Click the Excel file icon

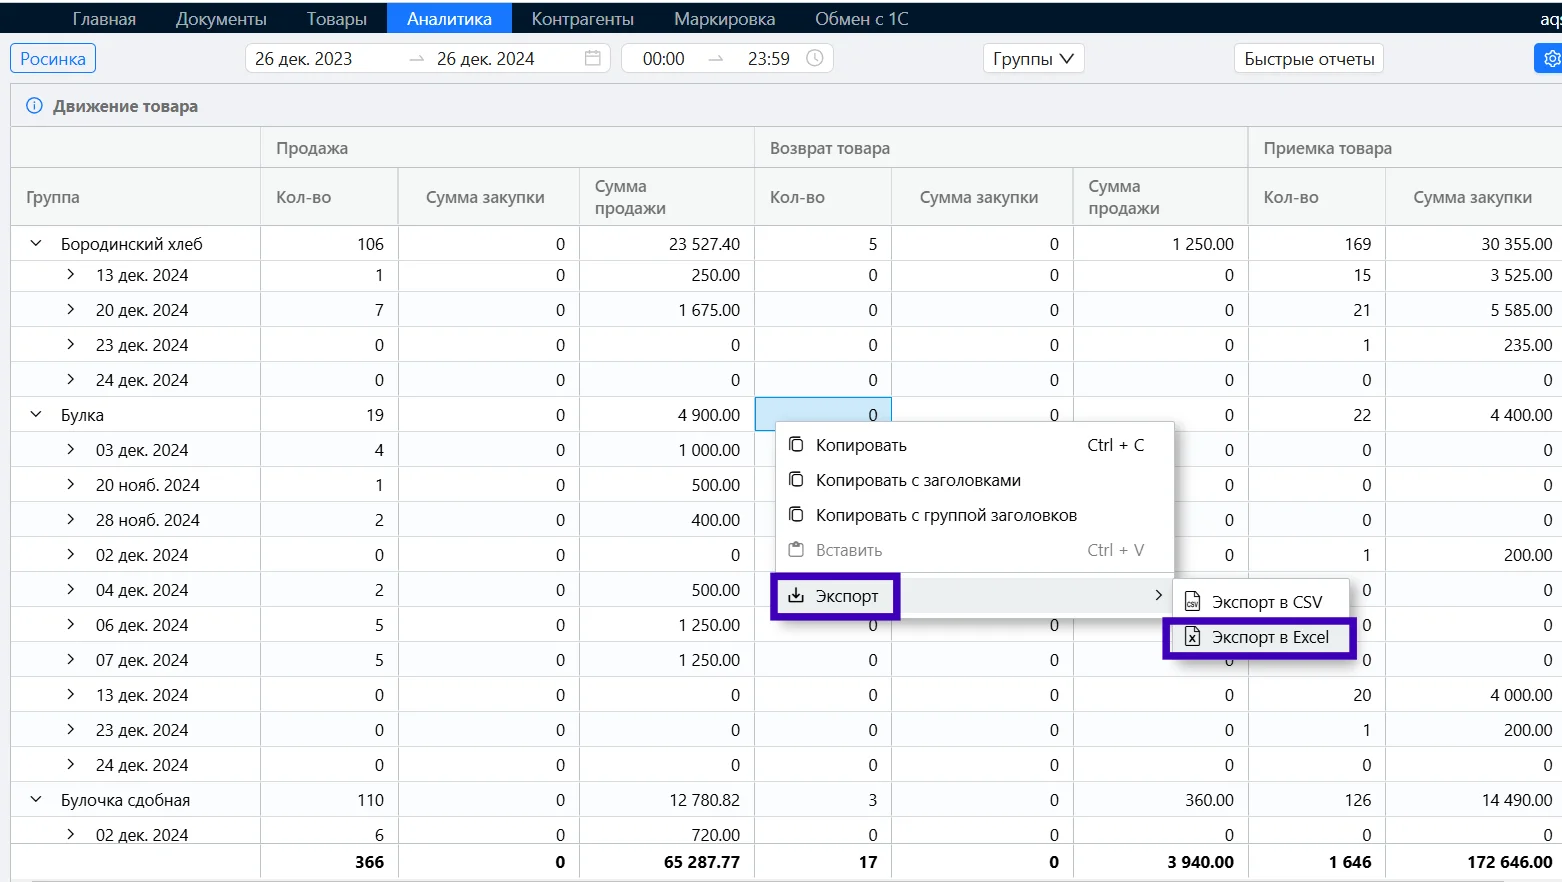(1192, 637)
